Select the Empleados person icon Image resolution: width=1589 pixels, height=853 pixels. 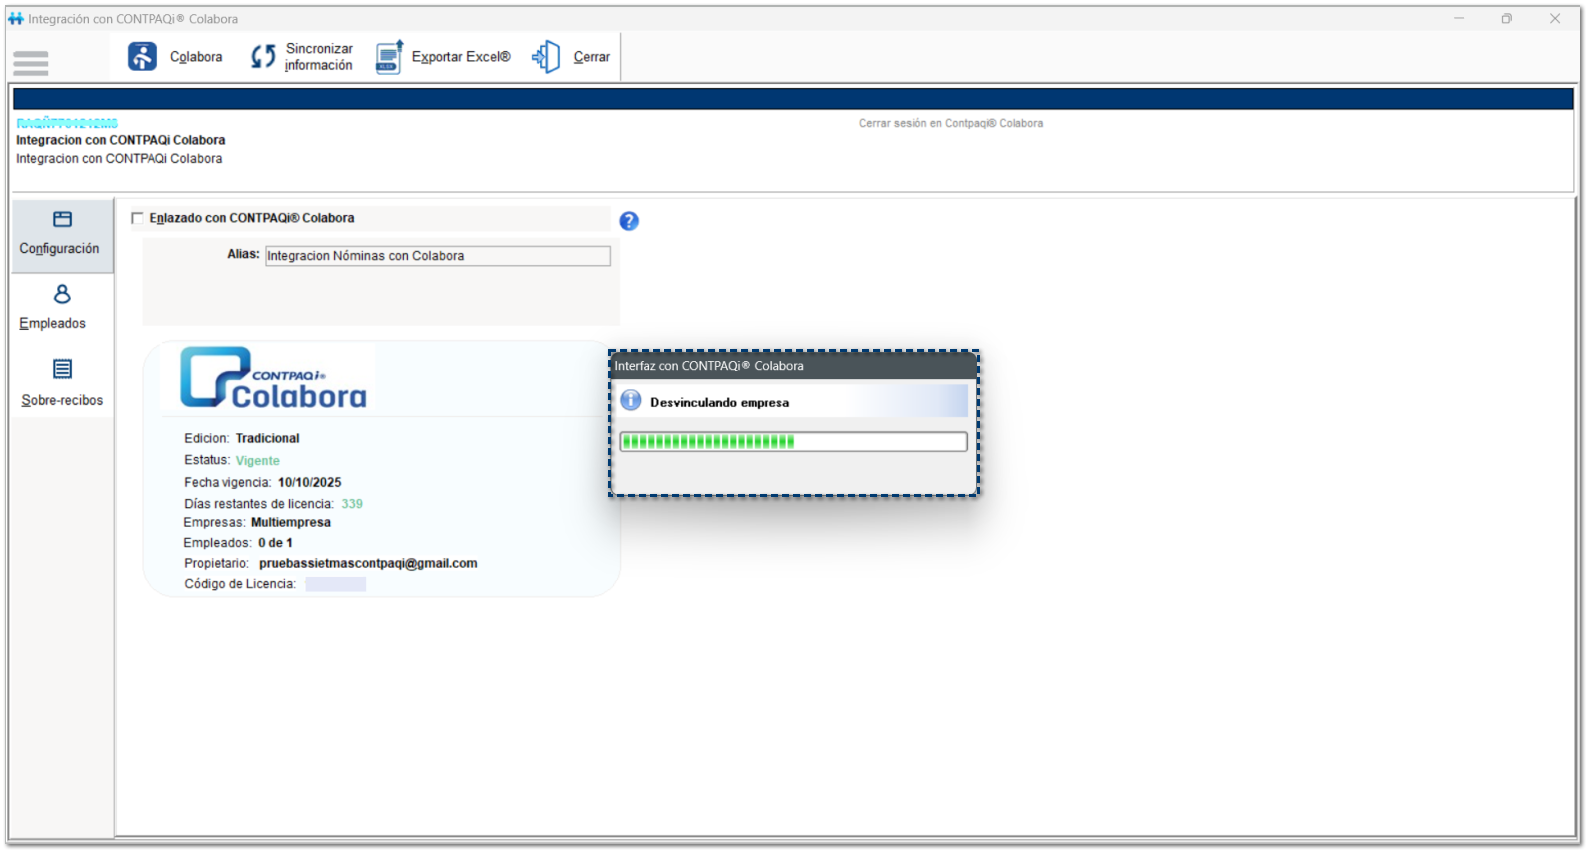pyautogui.click(x=62, y=294)
